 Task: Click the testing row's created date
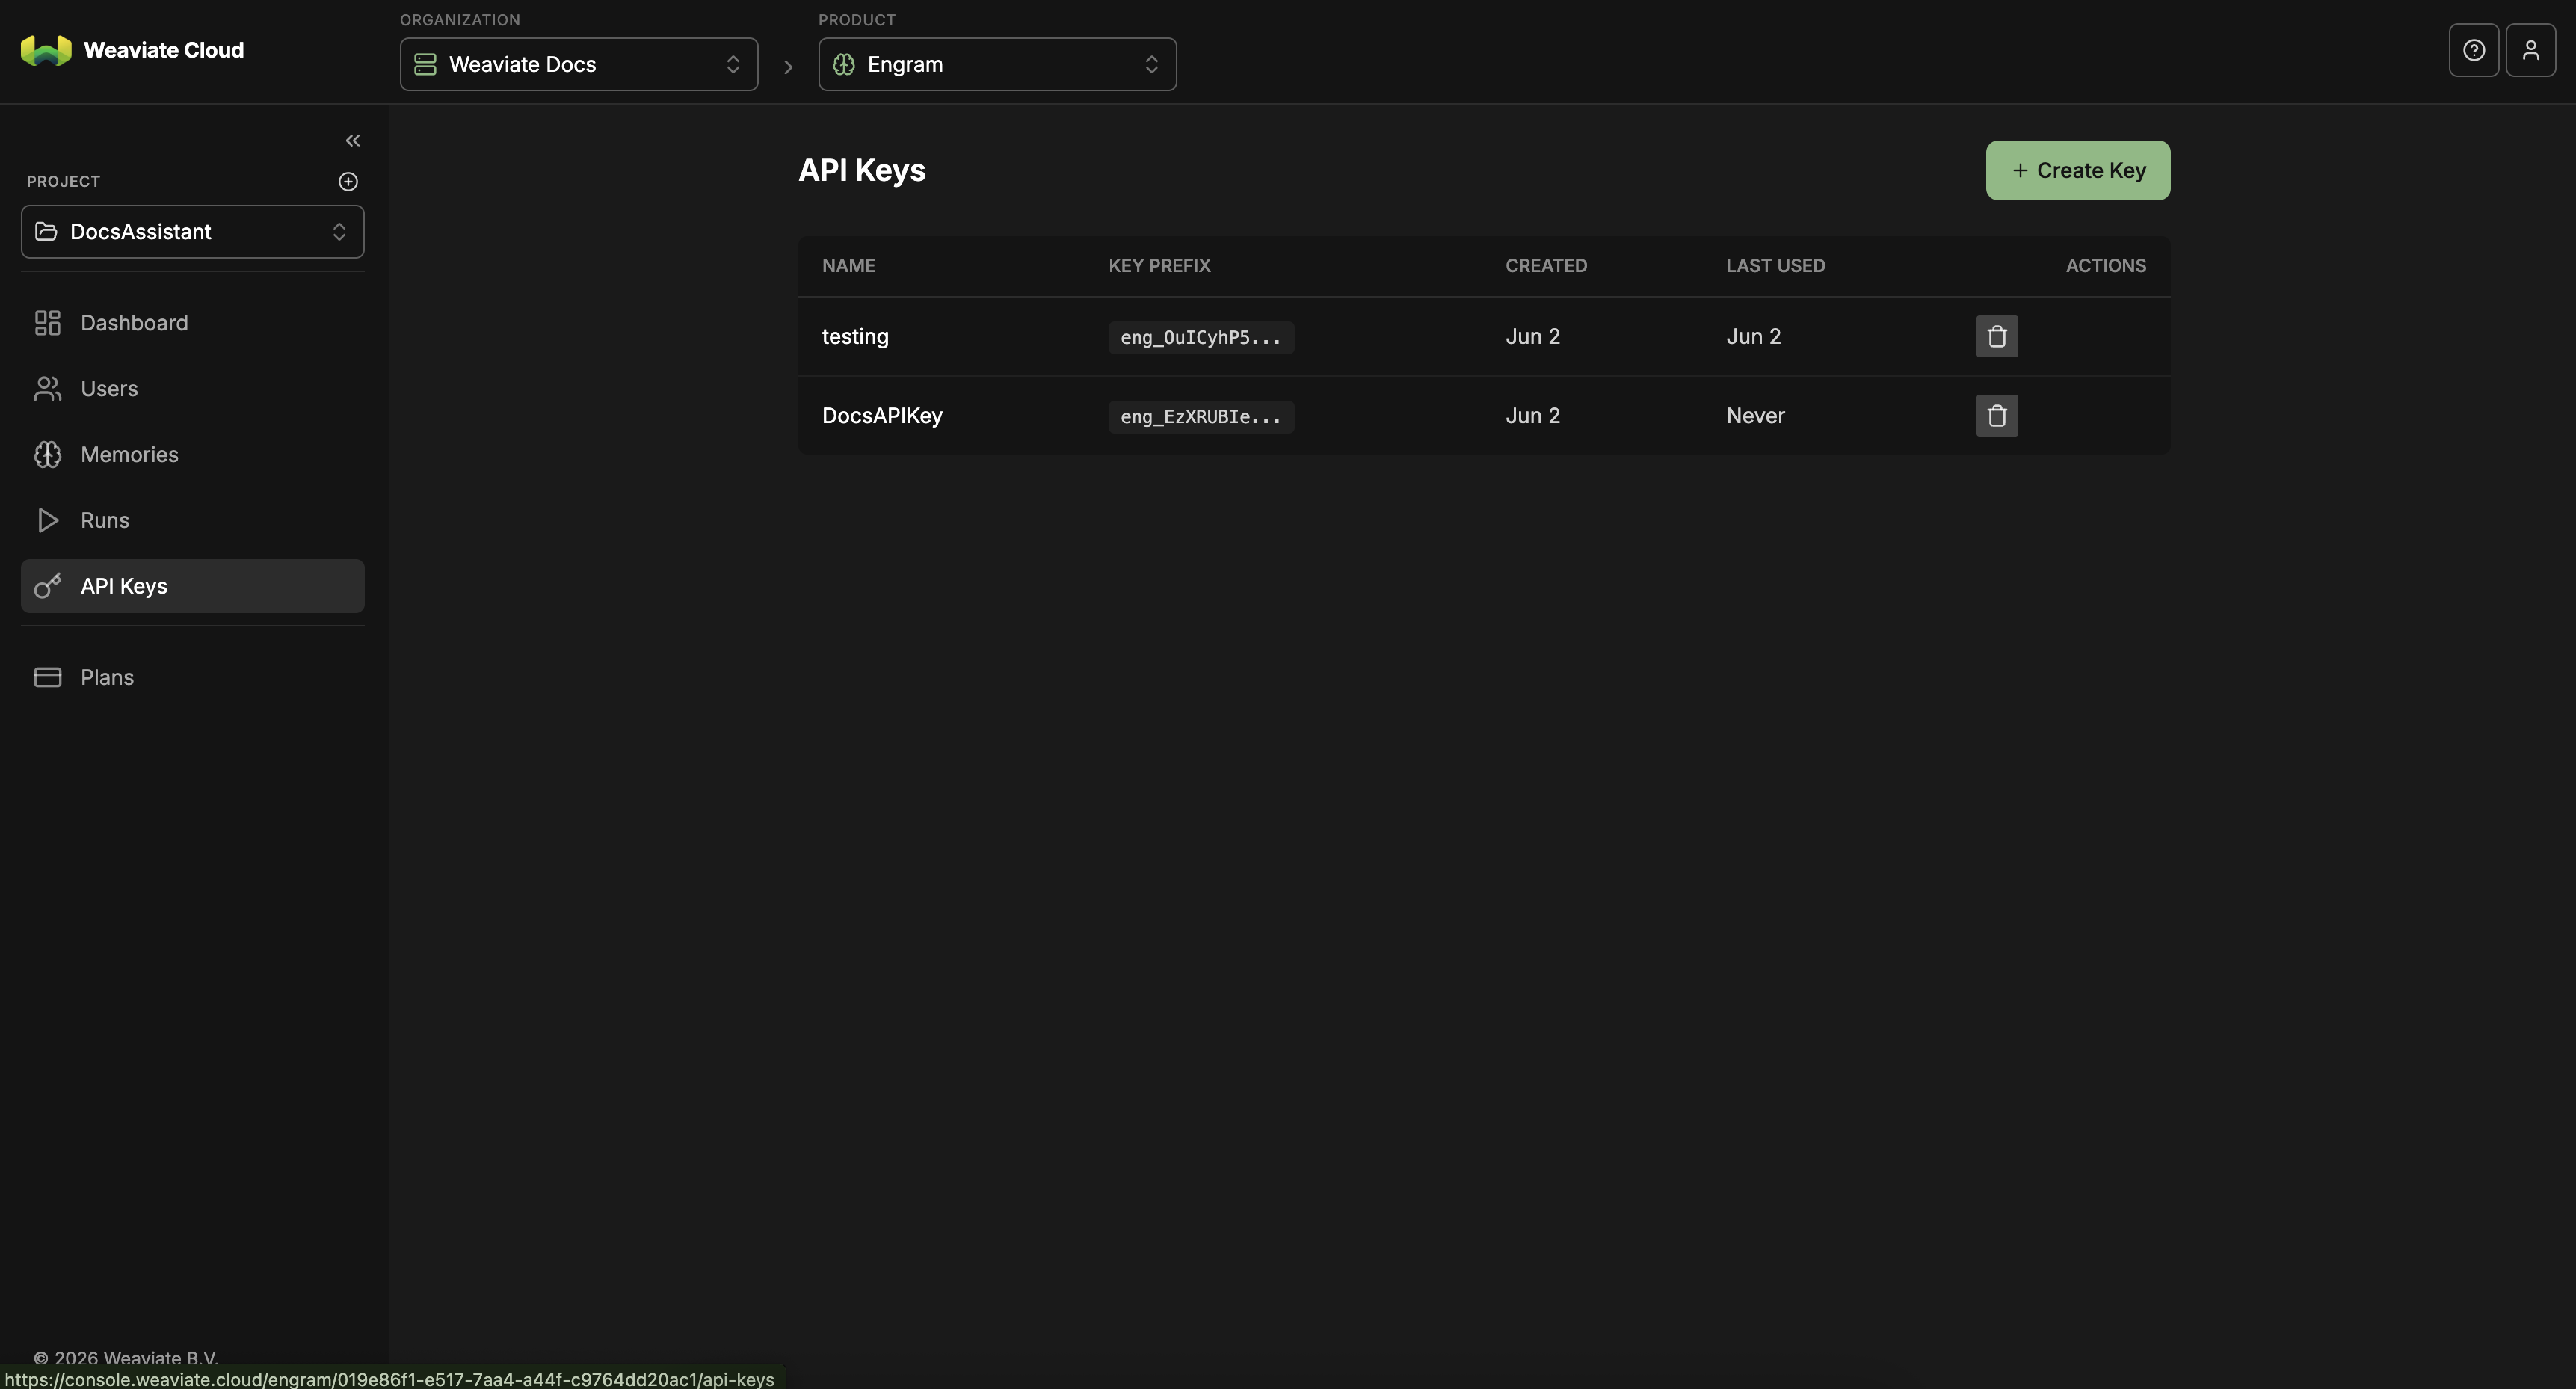[1532, 337]
